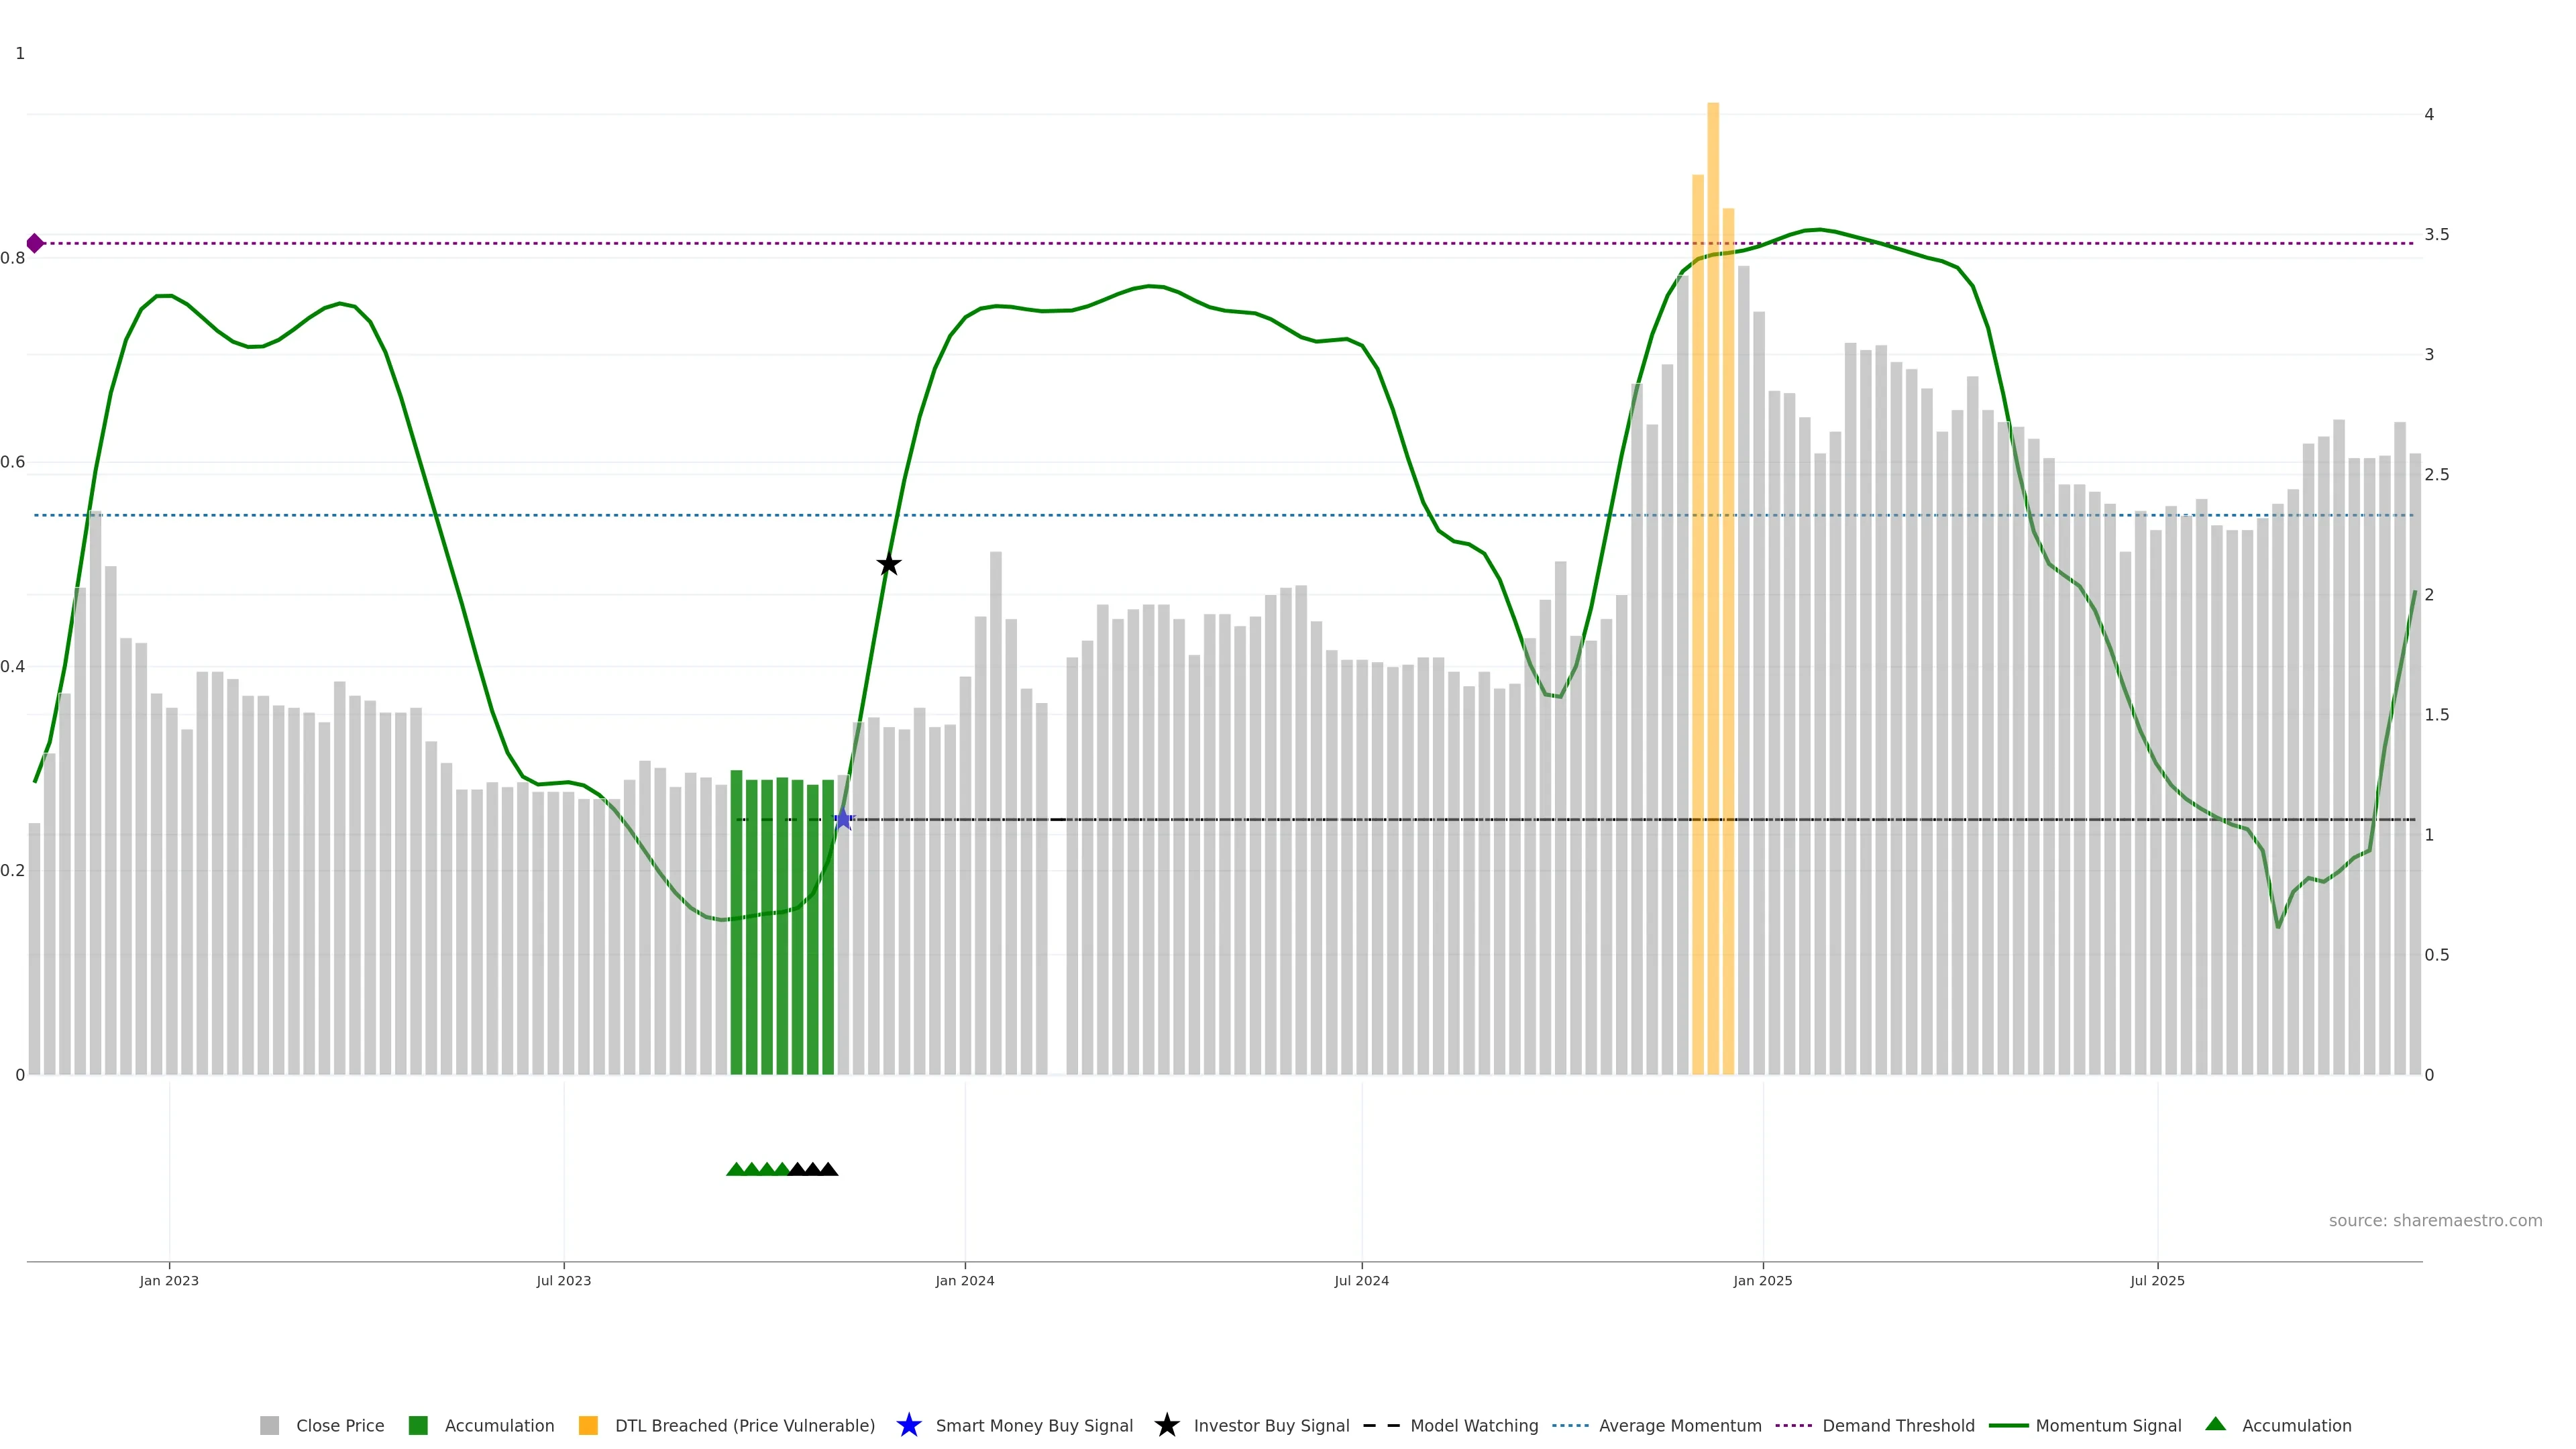Screen dimensions: 2576x1449
Task: Toggle the Momentum Signal legend entry
Action: [x=2108, y=1425]
